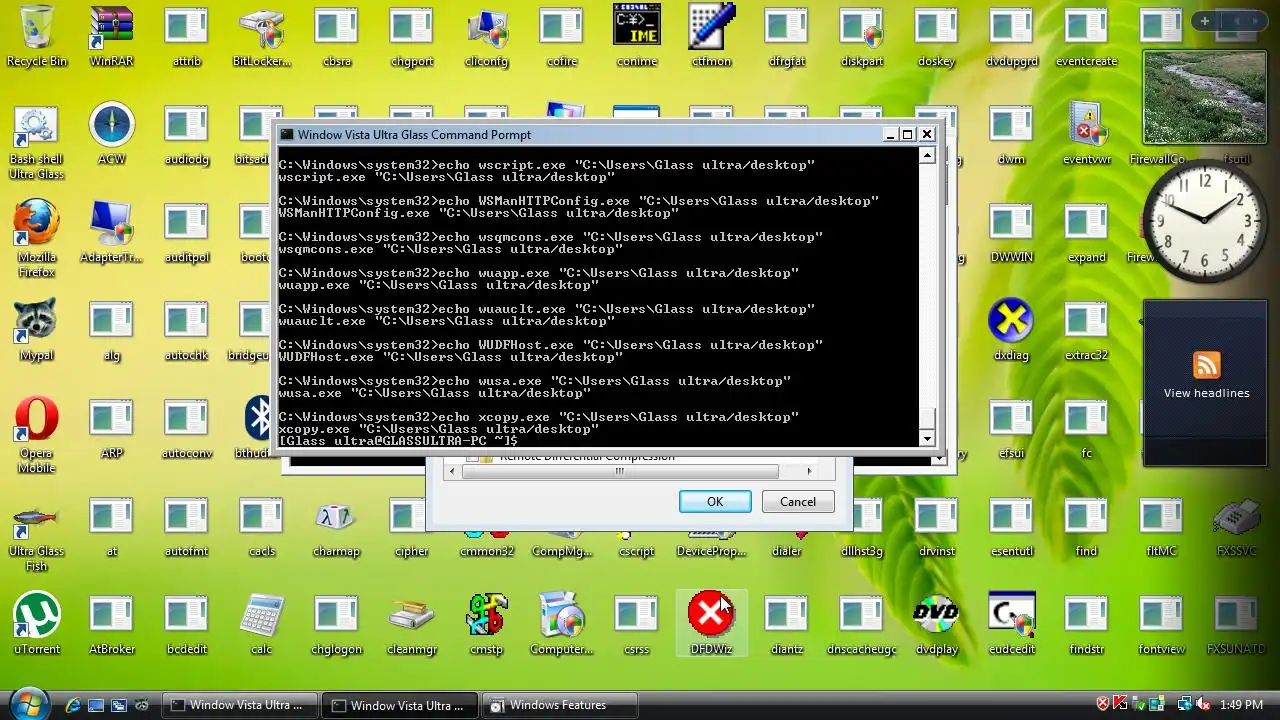The height and width of the screenshot is (720, 1280).
Task: Click the command prompt window title icon
Action: tap(287, 135)
